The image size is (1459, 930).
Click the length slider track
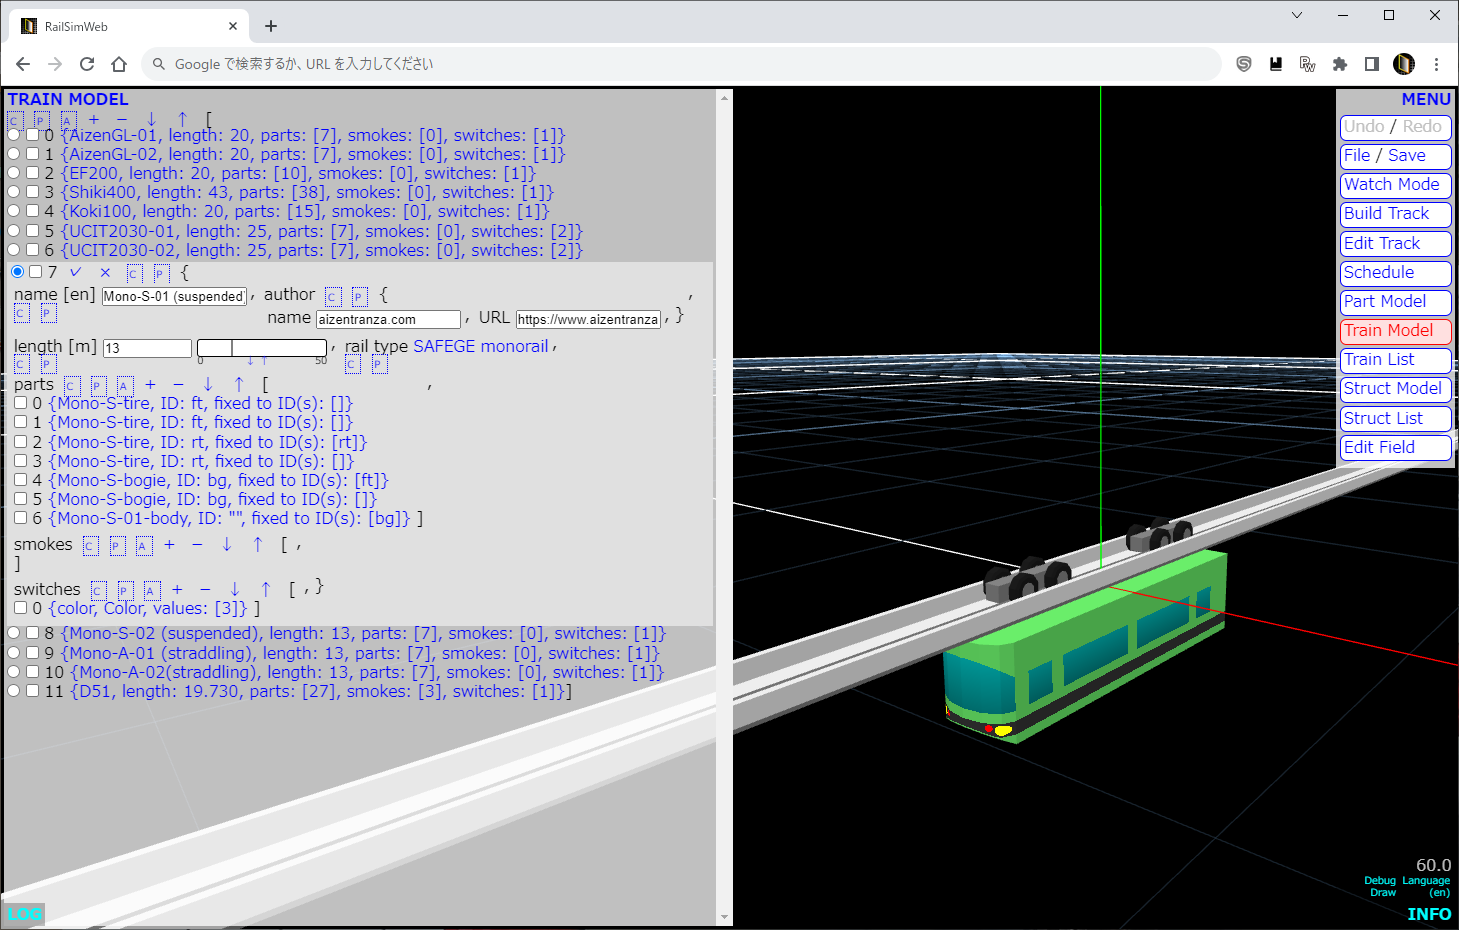tap(262, 348)
